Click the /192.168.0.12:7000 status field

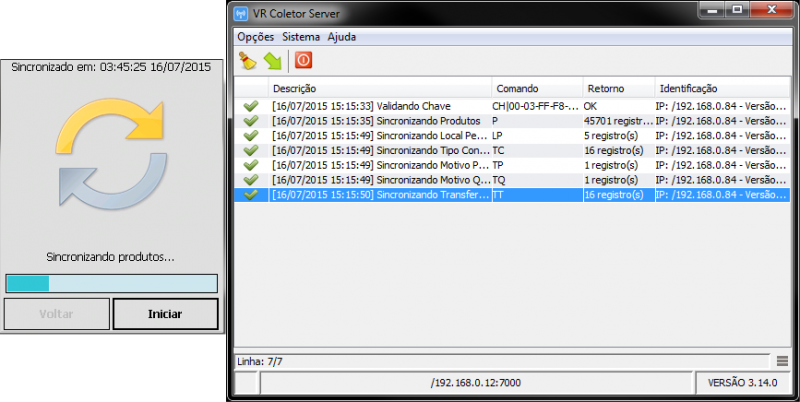pos(476,383)
